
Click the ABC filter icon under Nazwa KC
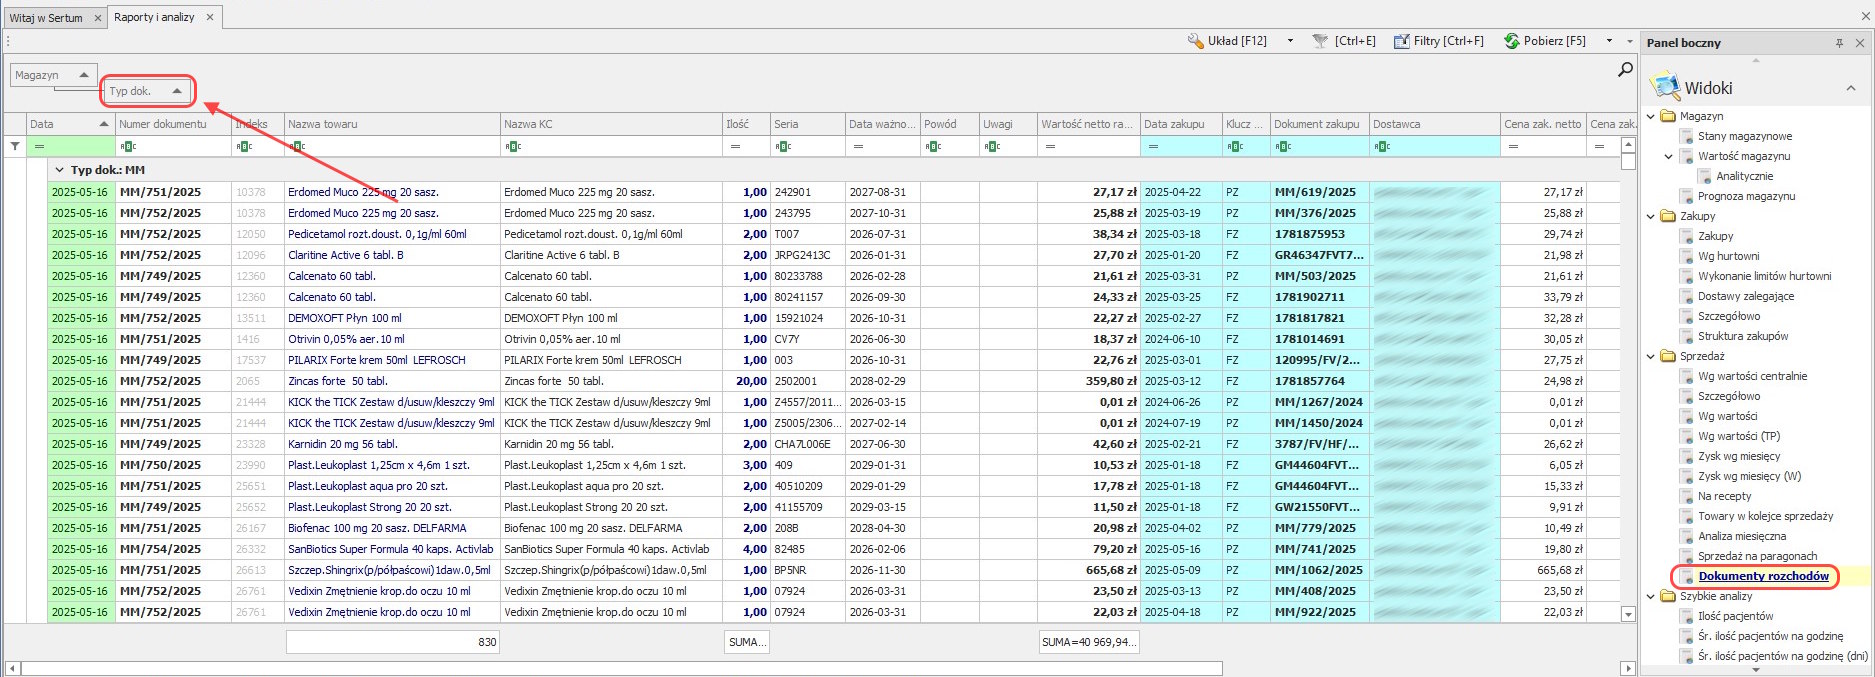pyautogui.click(x=513, y=146)
